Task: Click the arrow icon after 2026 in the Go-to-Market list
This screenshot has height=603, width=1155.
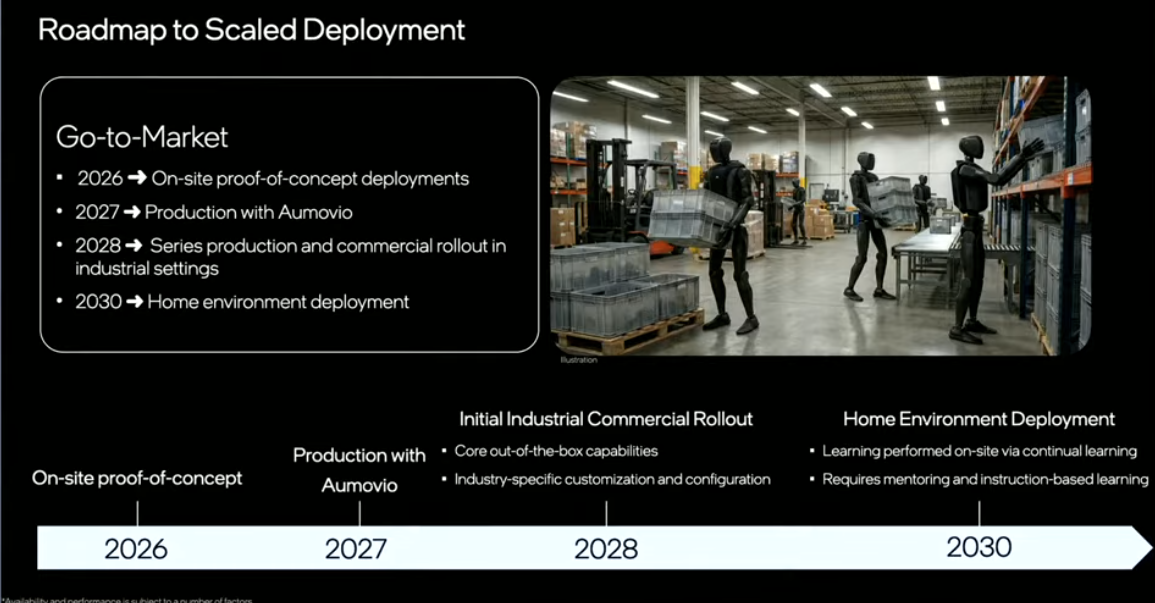Action: click(x=137, y=179)
